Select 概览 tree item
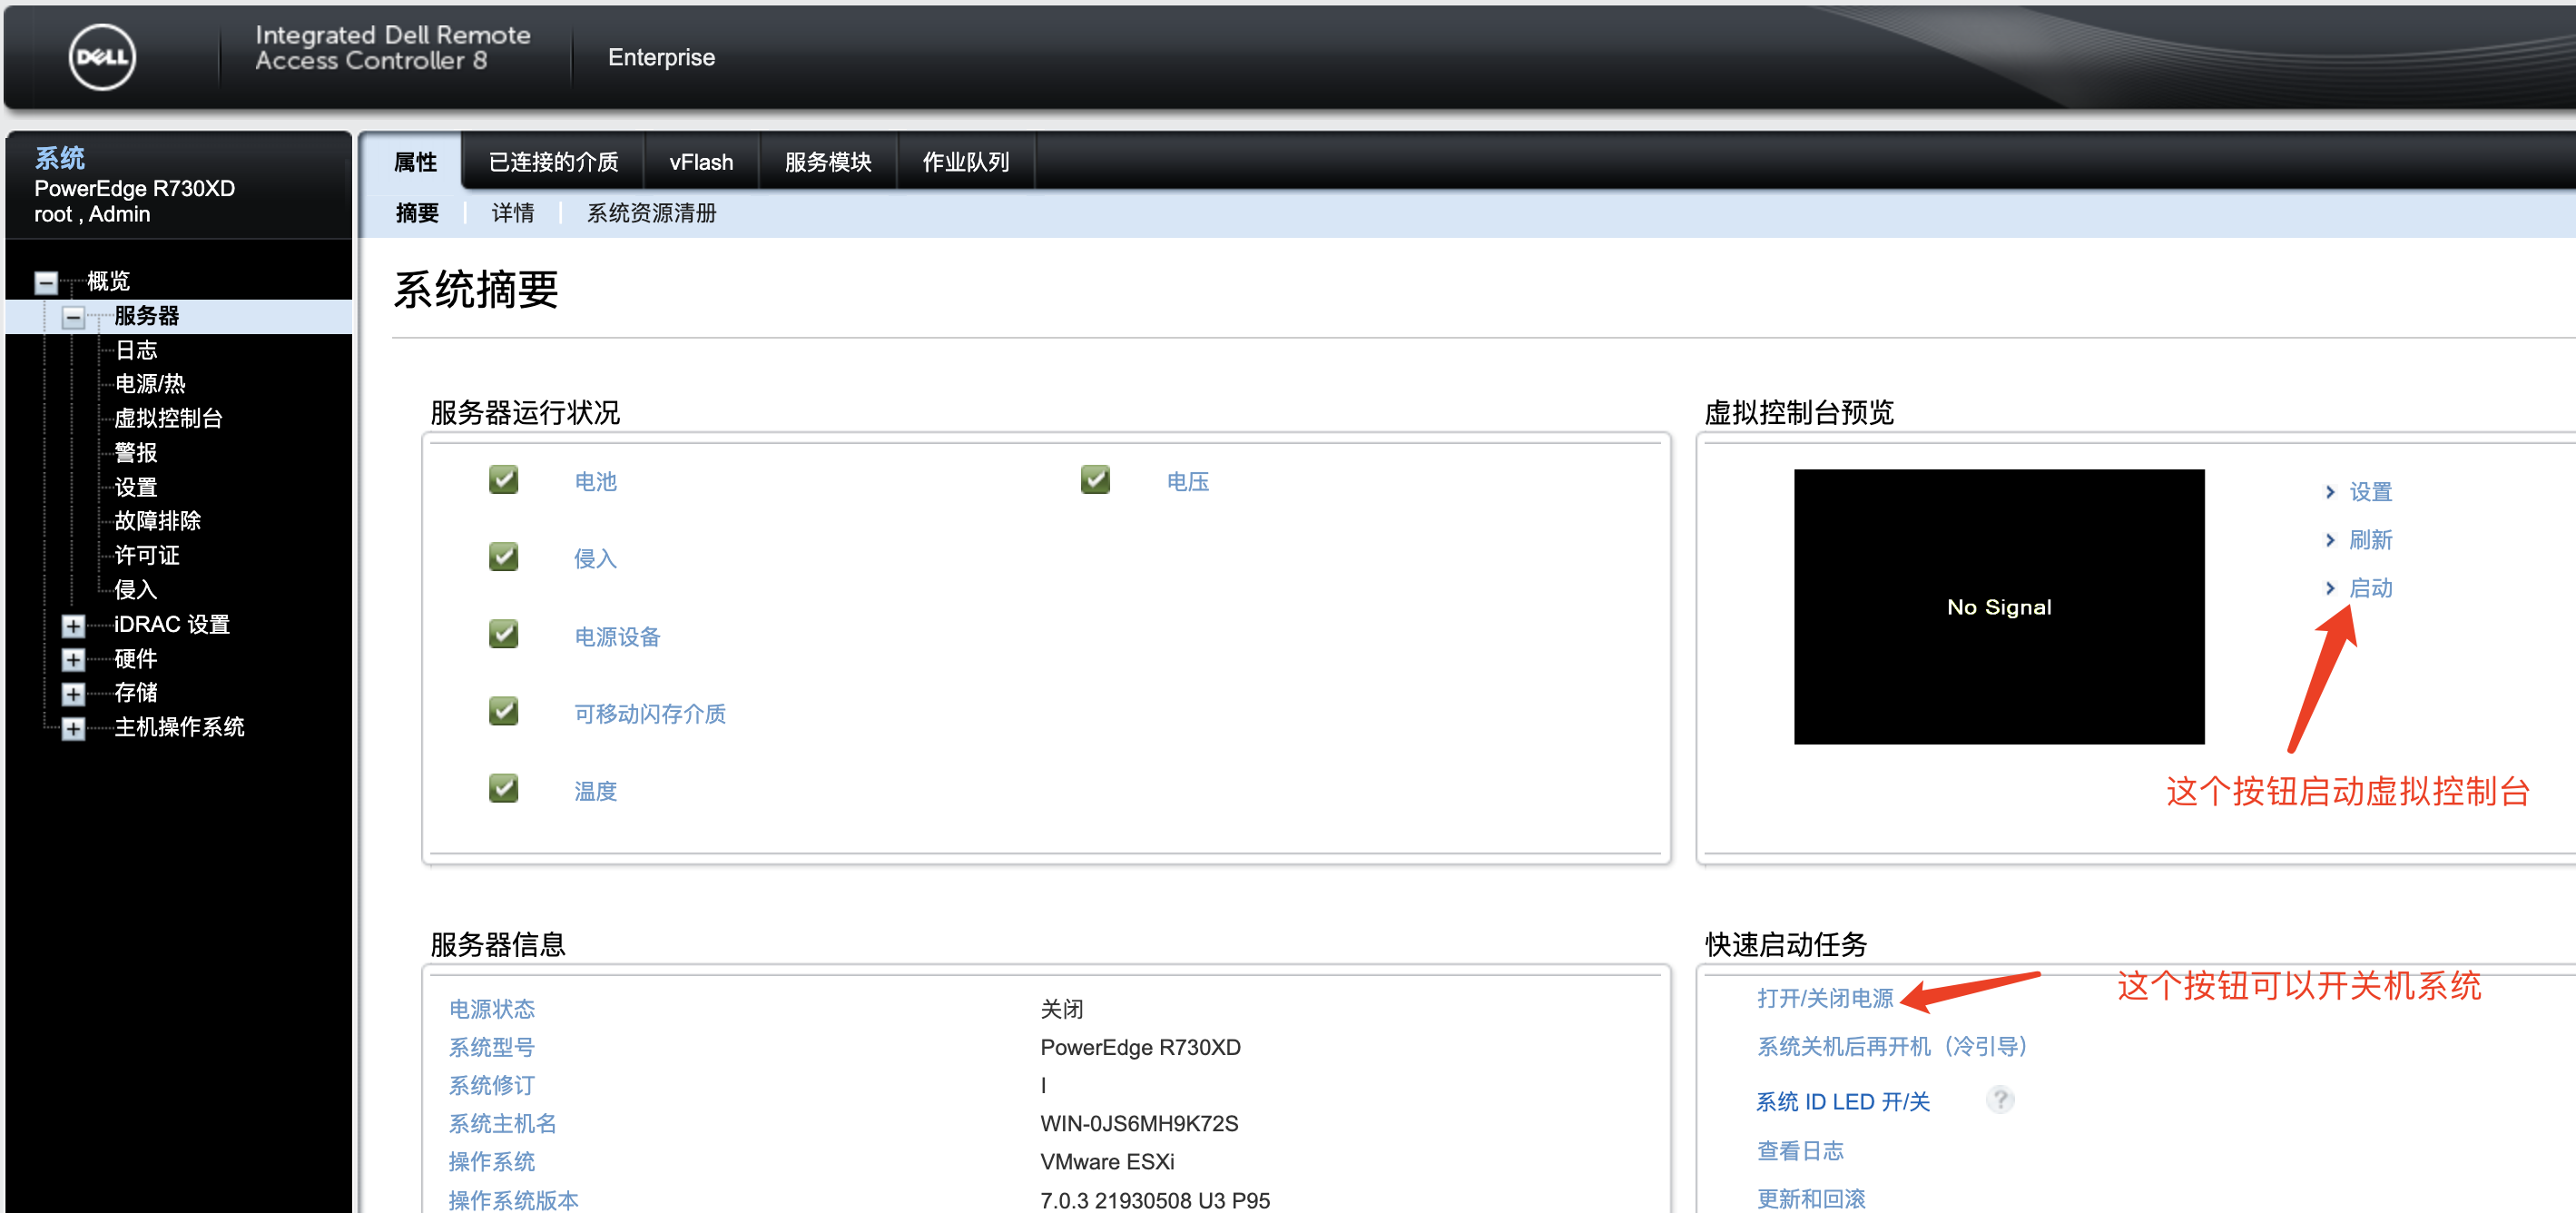 108,281
